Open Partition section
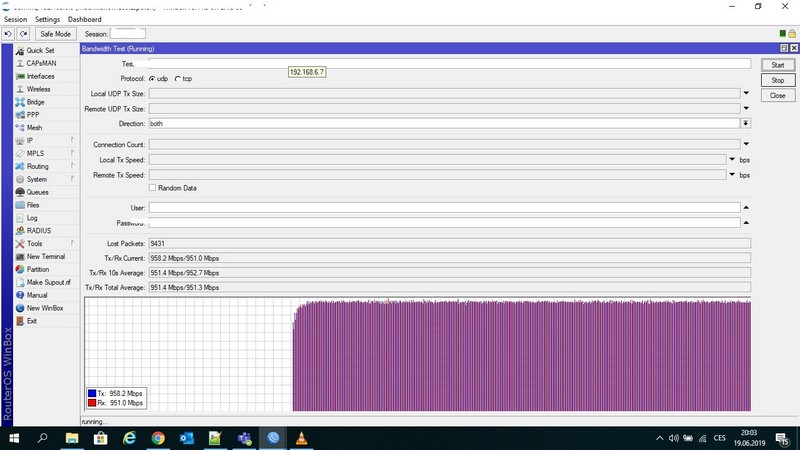The height and width of the screenshot is (450, 800). [38, 269]
